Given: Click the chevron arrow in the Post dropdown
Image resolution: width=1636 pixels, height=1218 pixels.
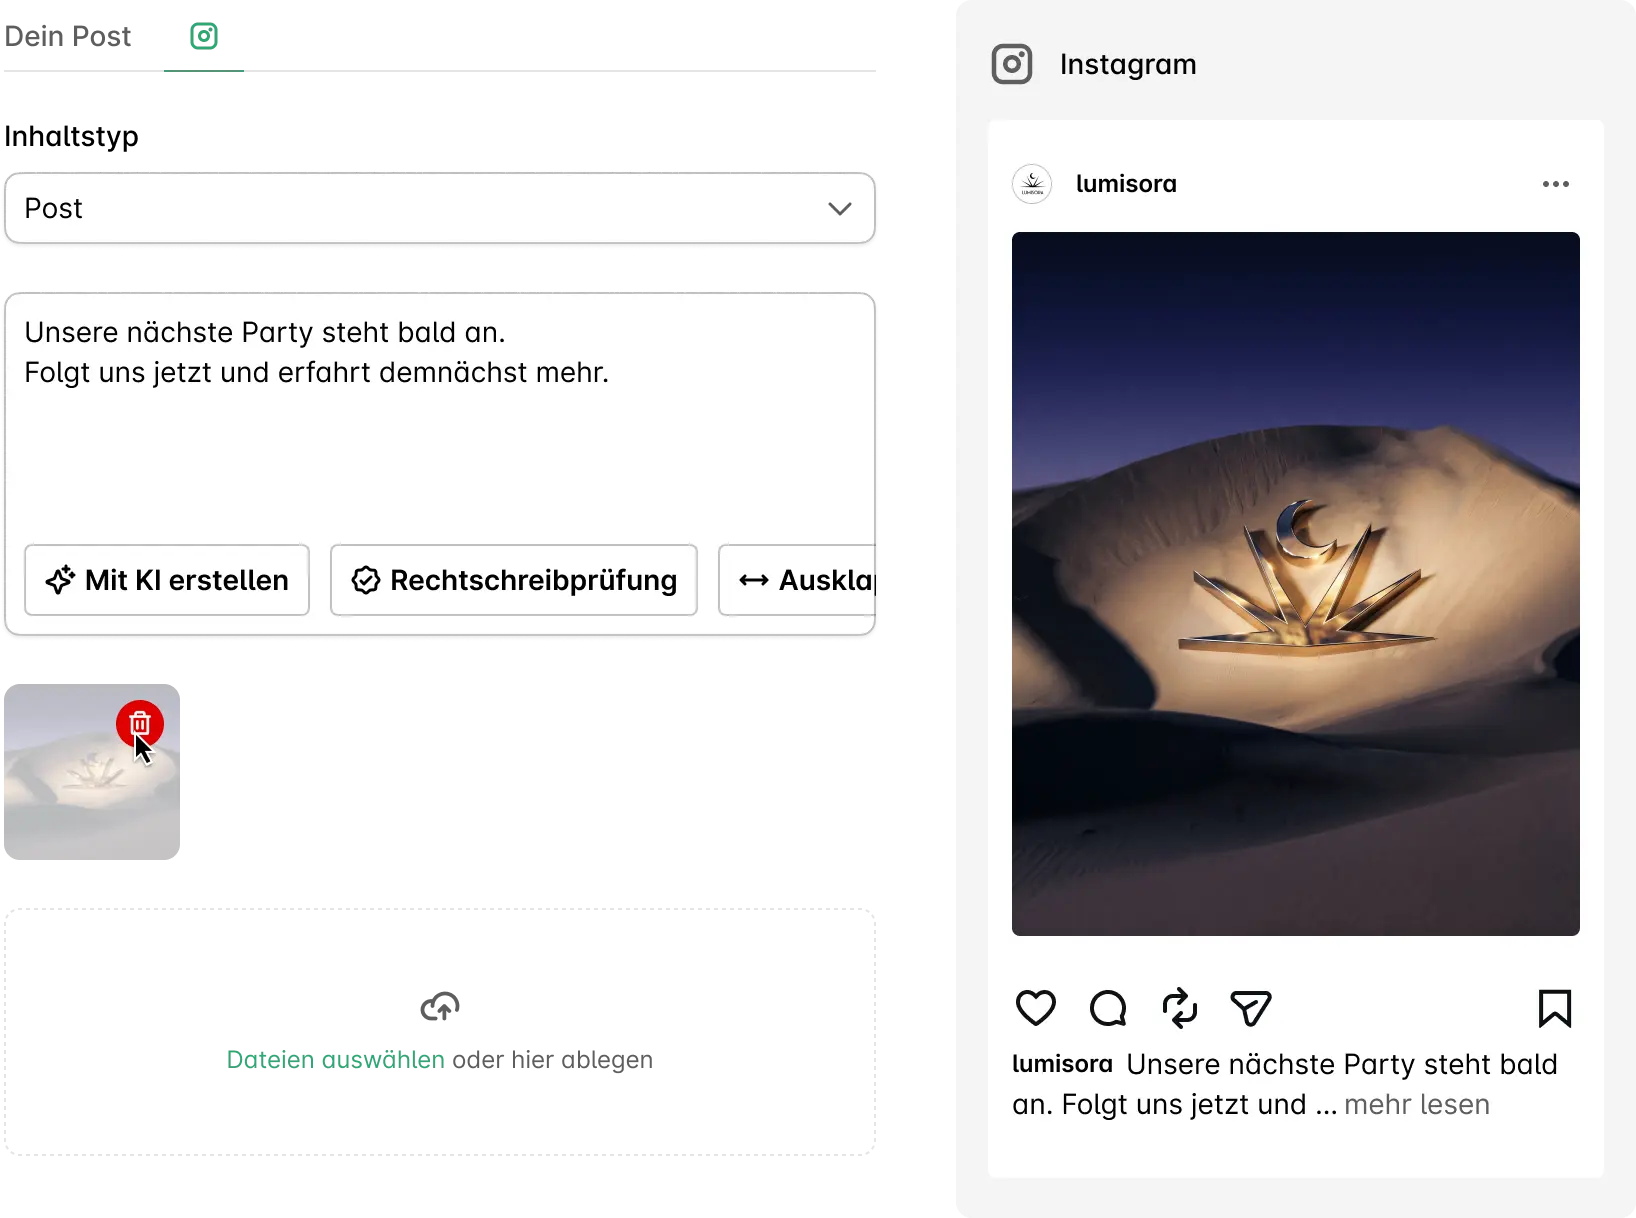Looking at the screenshot, I should [840, 208].
